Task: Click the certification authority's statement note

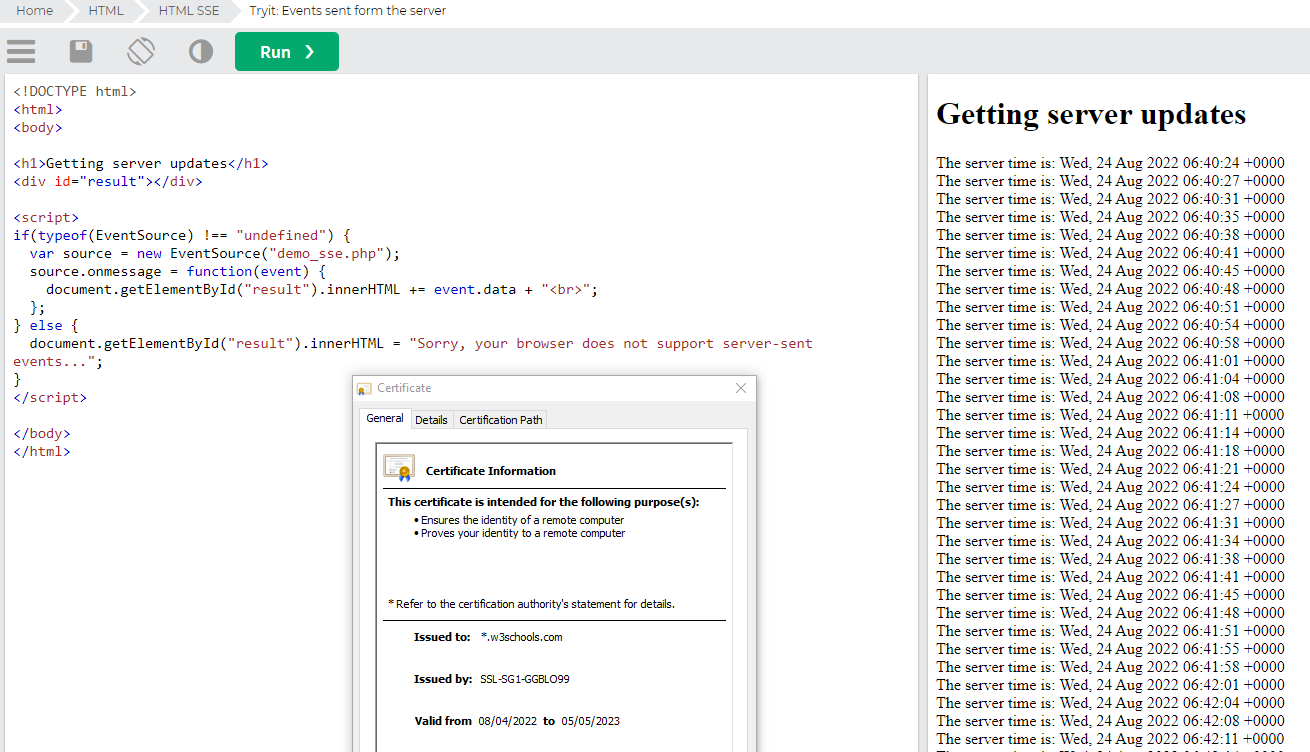Action: click(x=531, y=604)
